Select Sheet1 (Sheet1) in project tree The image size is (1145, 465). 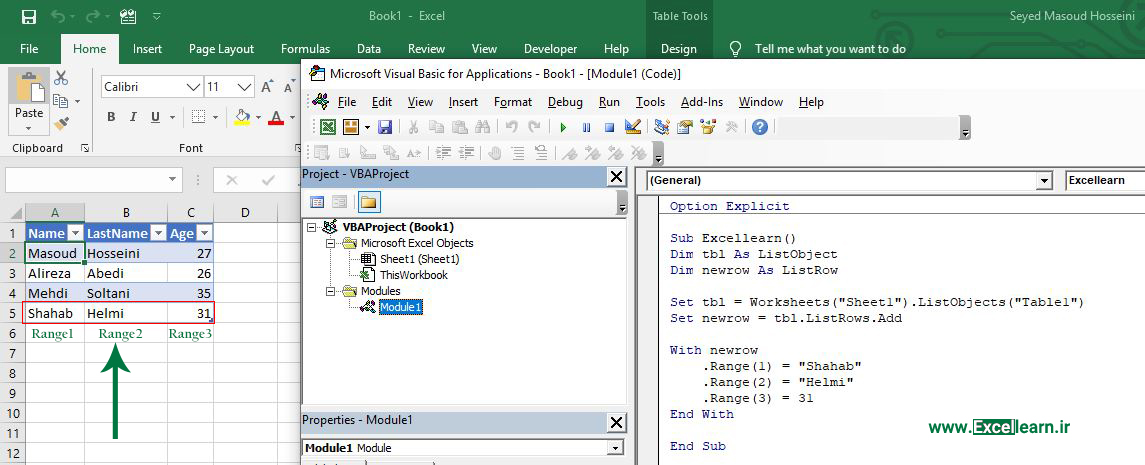tap(419, 259)
